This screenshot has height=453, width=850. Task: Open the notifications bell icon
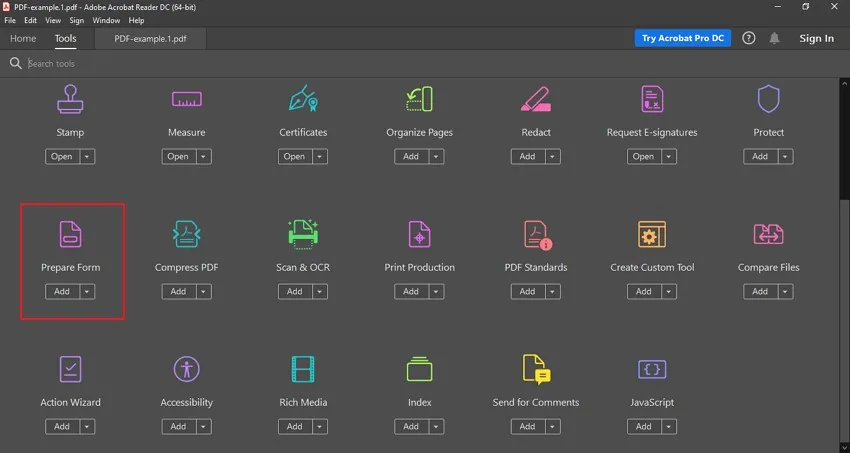click(x=775, y=38)
